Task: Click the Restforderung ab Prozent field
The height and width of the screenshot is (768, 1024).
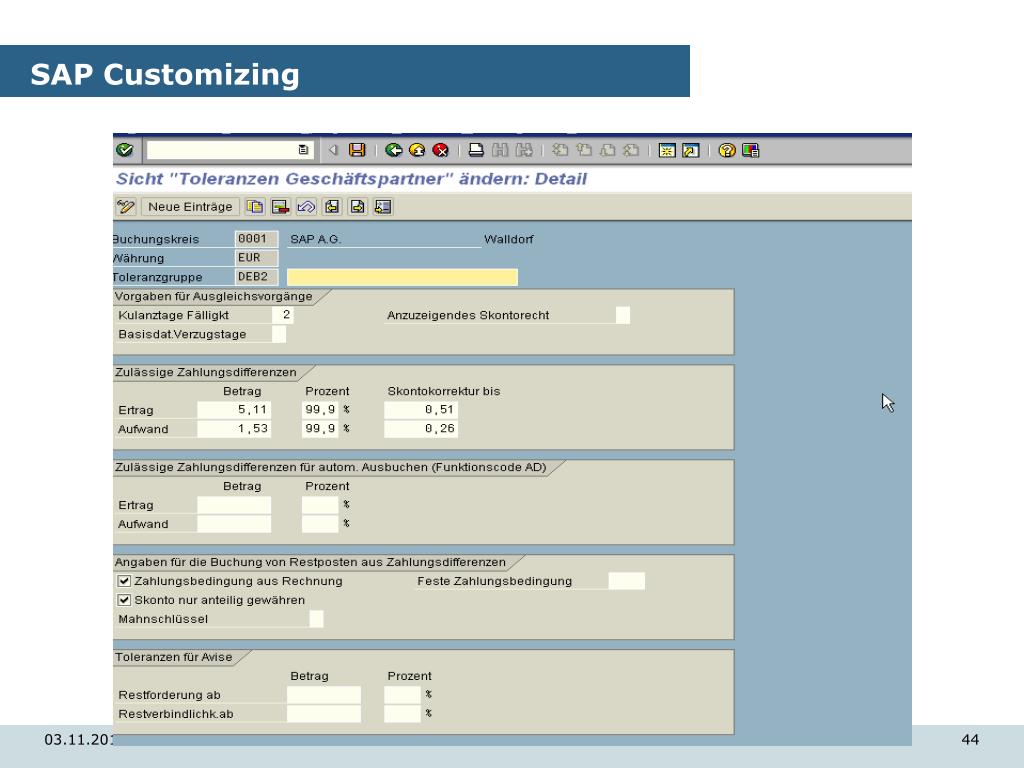Action: pyautogui.click(x=402, y=694)
